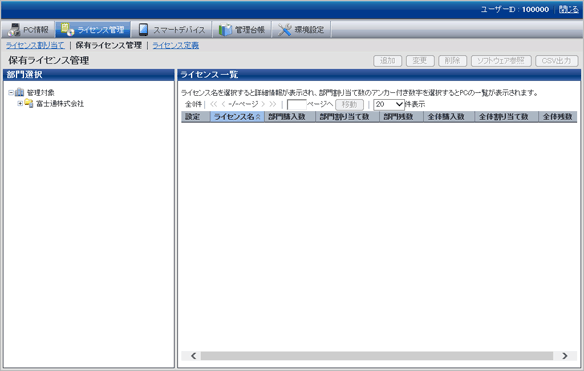Click the 管理対象 building icon

pyautogui.click(x=19, y=92)
